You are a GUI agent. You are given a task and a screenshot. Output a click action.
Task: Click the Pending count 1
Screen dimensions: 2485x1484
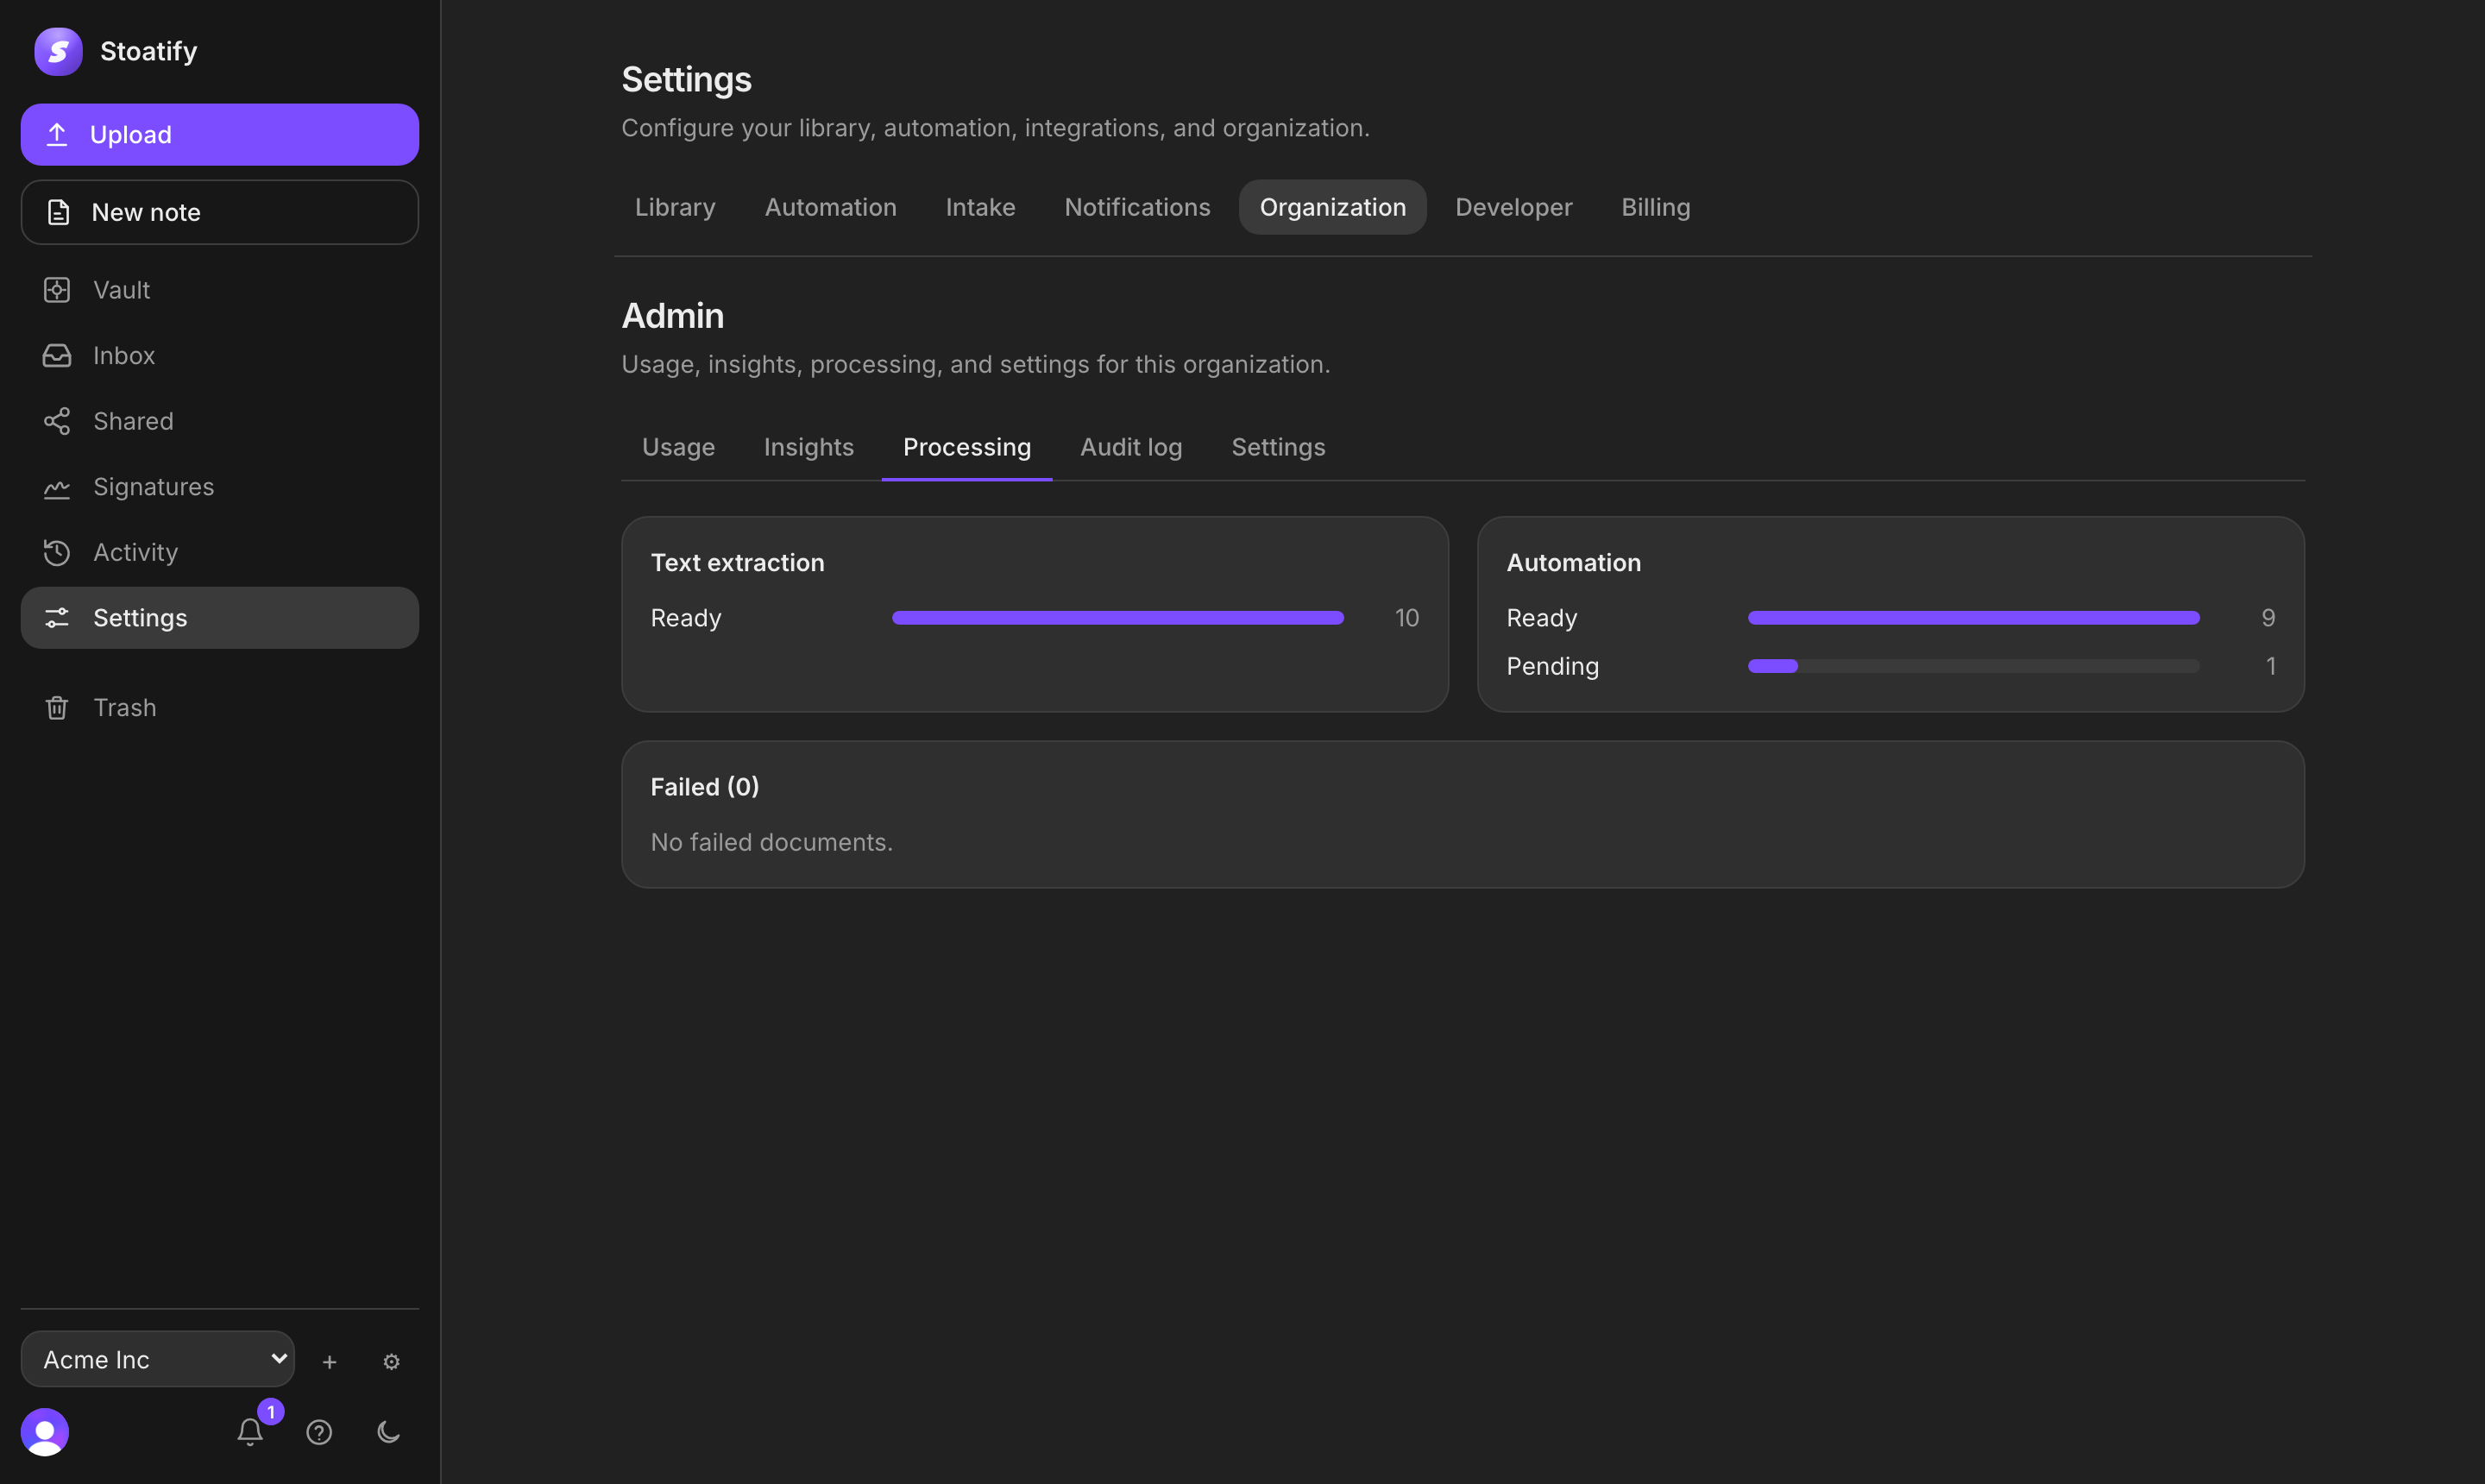click(x=2271, y=666)
